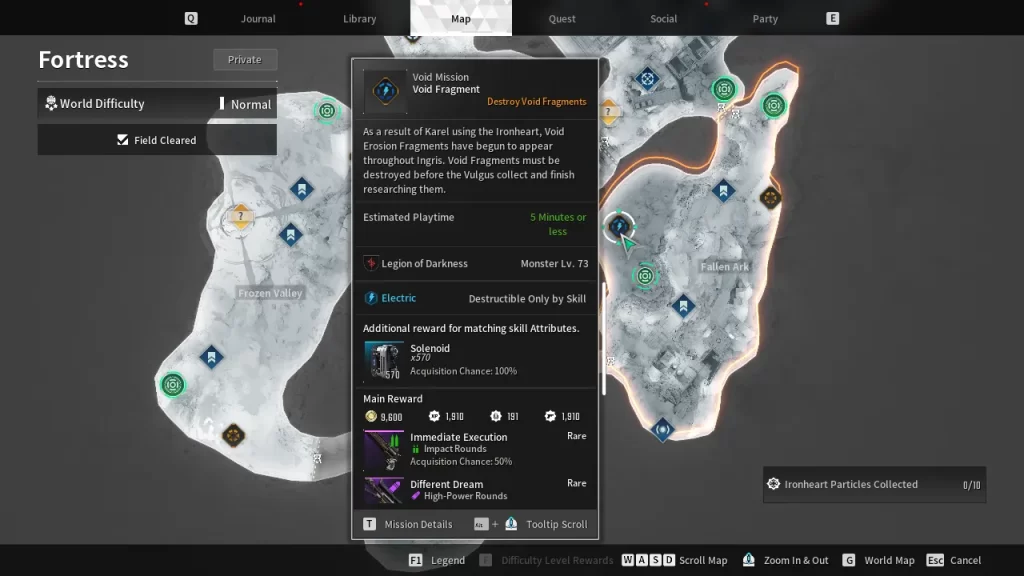Click the Solenoid reward thumbnail
This screenshot has height=576, width=1024.
384,360
